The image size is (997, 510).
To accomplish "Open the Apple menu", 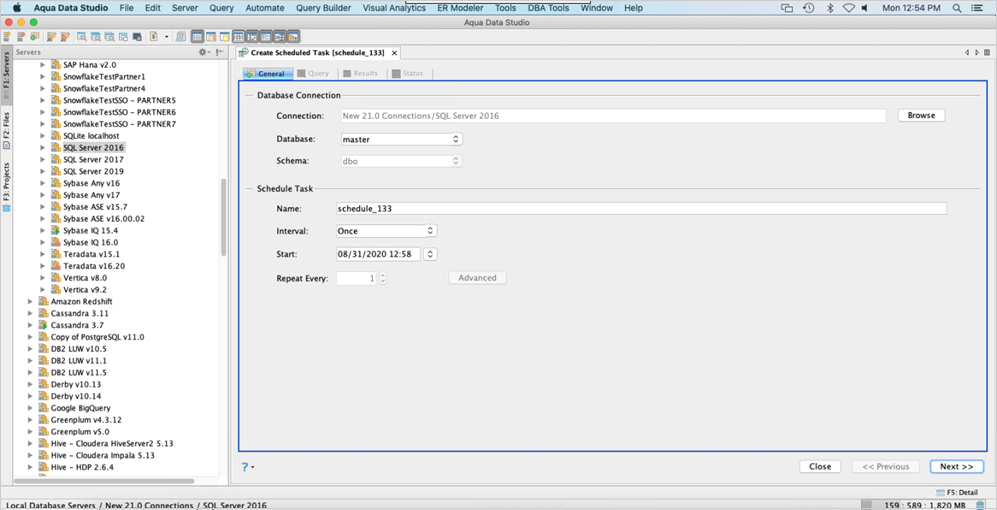I will [17, 8].
